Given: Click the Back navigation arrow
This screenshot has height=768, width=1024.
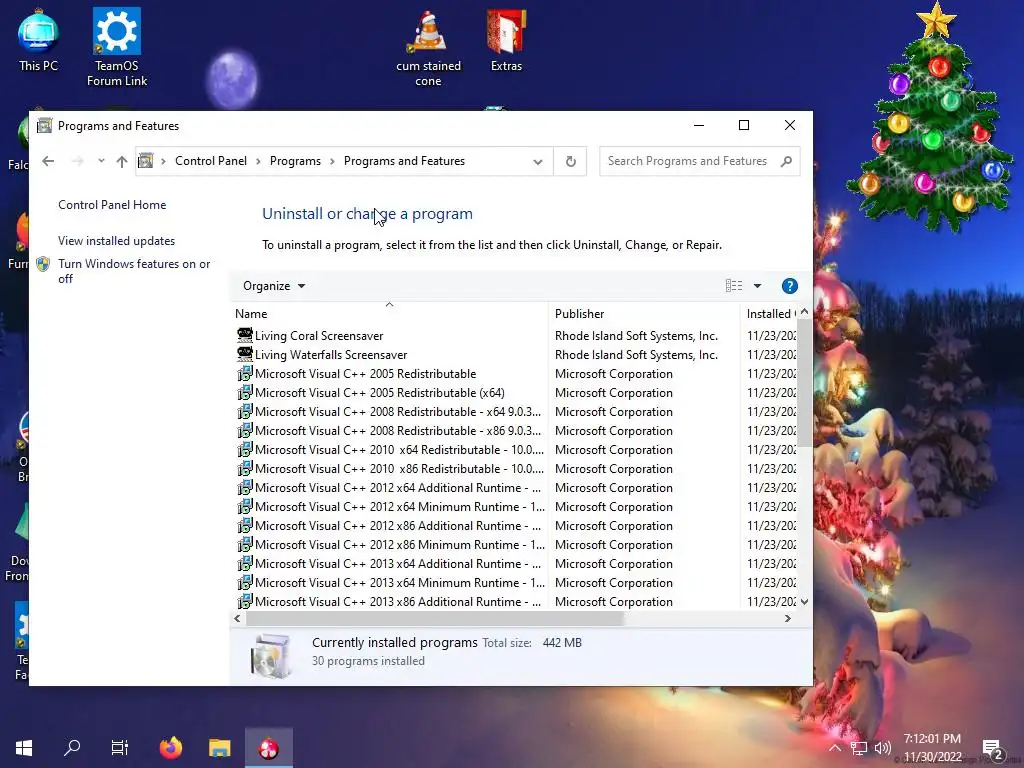Looking at the screenshot, I should point(48,161).
